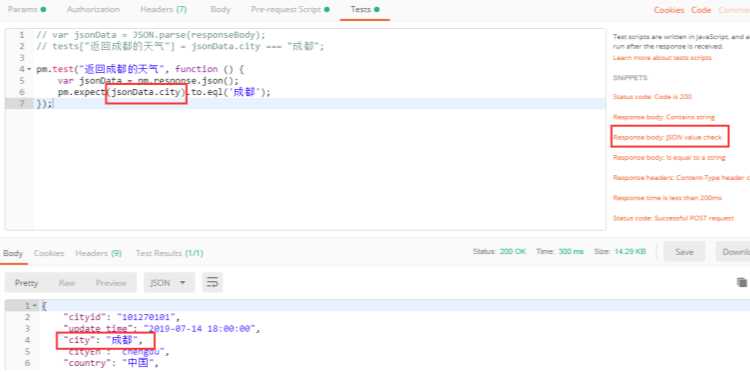Open the response Headers (9) tab
The image size is (750, 372).
click(98, 253)
